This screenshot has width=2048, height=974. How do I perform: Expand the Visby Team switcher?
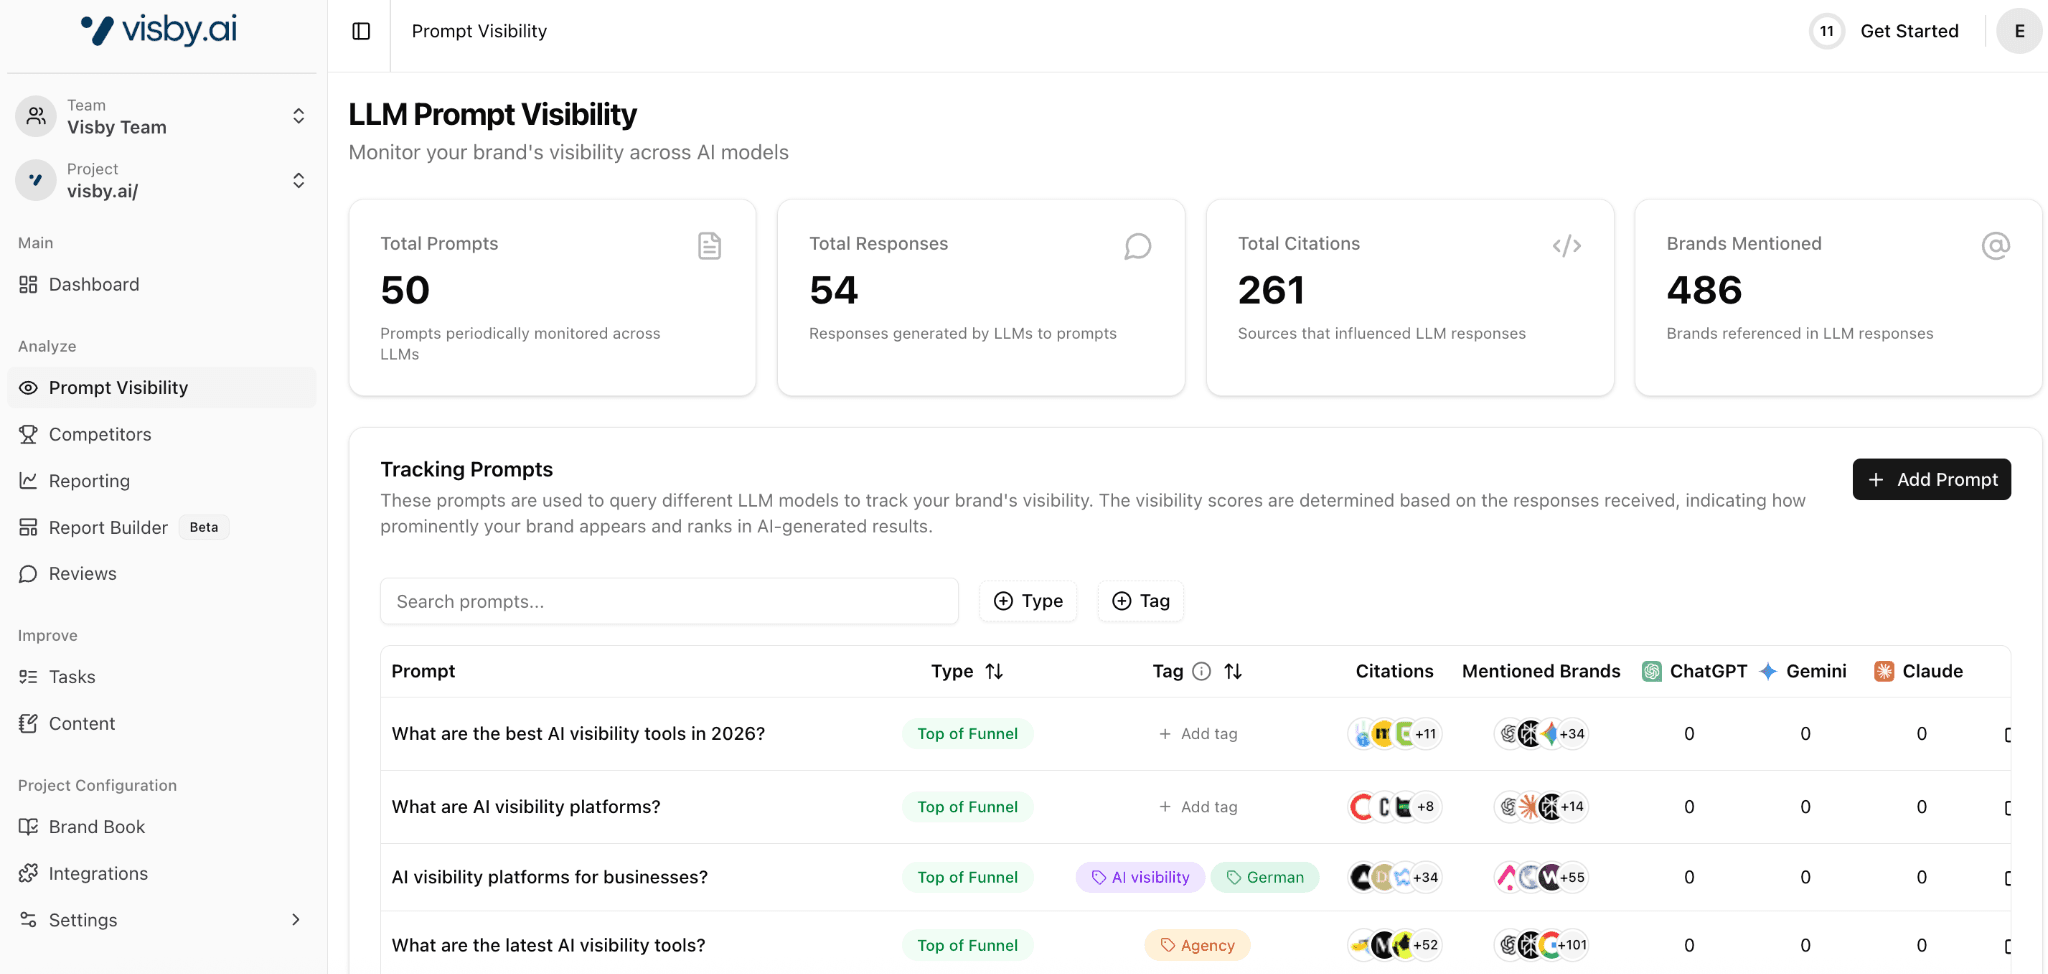point(298,116)
